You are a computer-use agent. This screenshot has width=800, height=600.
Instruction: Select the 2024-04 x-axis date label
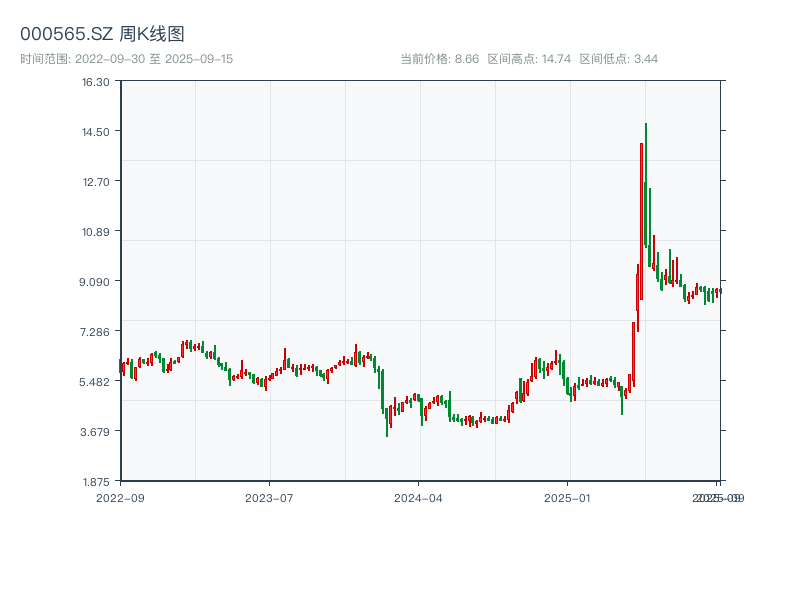[419, 497]
